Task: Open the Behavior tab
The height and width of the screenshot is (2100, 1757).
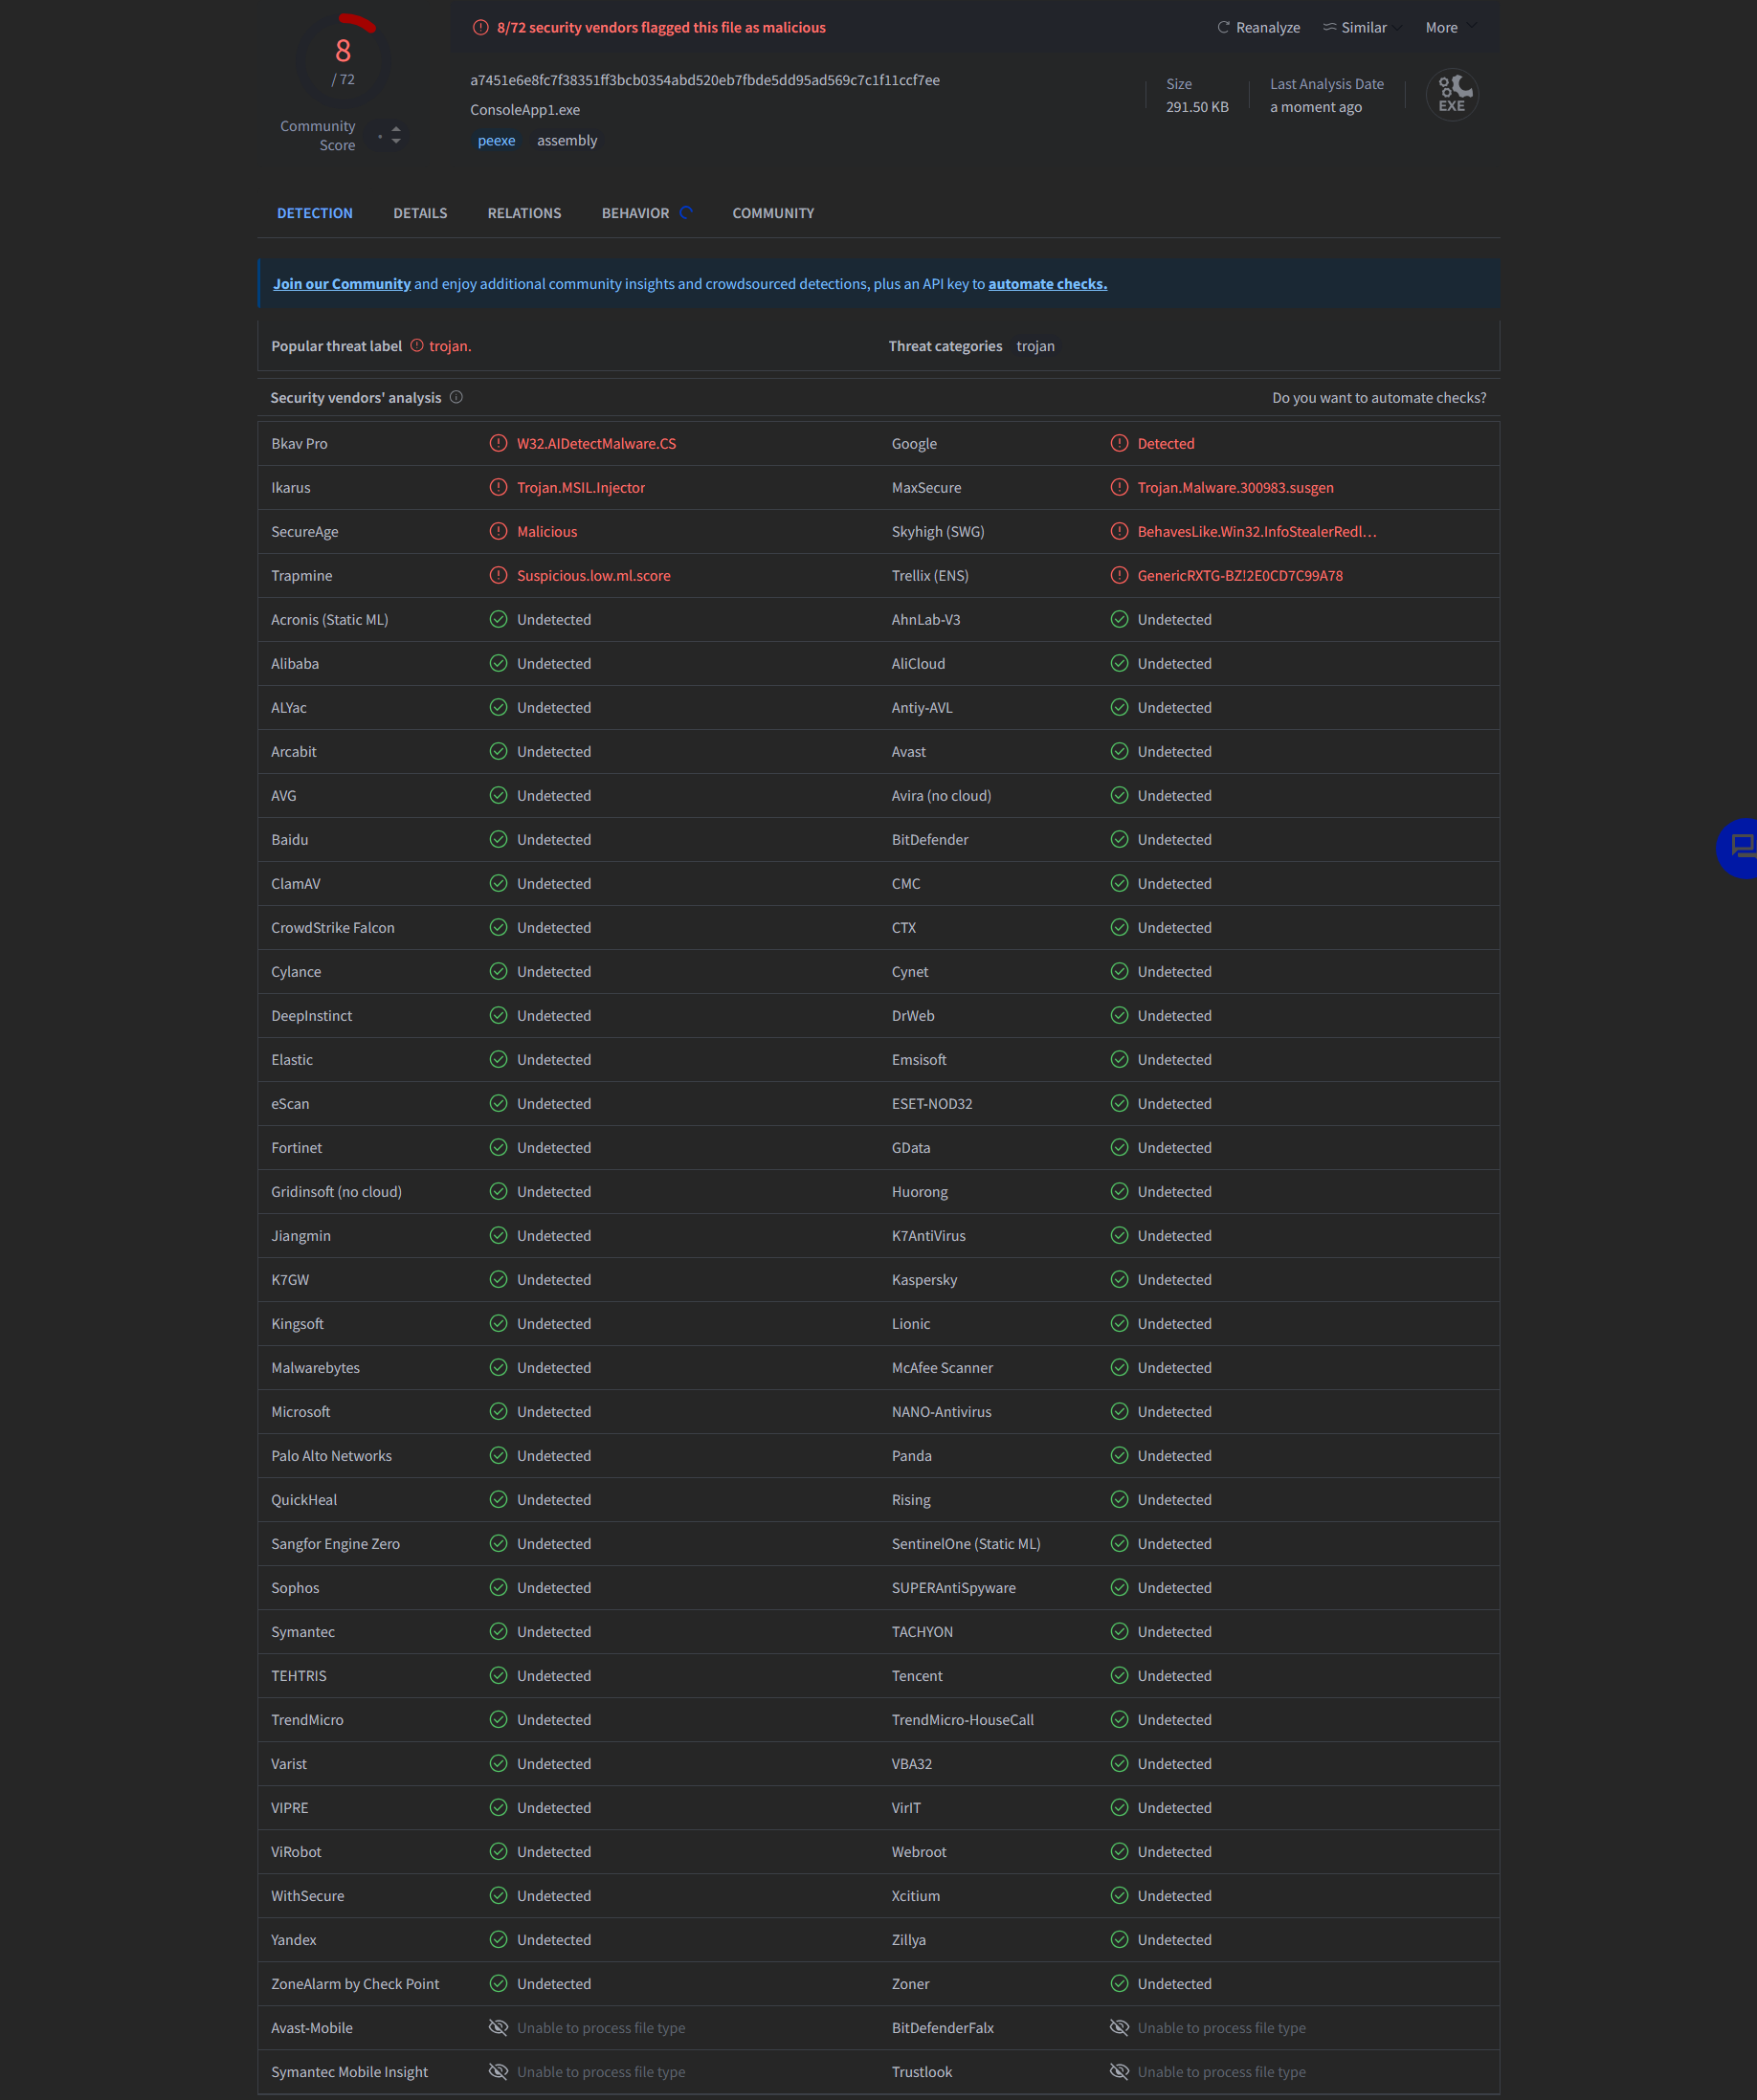Action: pos(635,213)
